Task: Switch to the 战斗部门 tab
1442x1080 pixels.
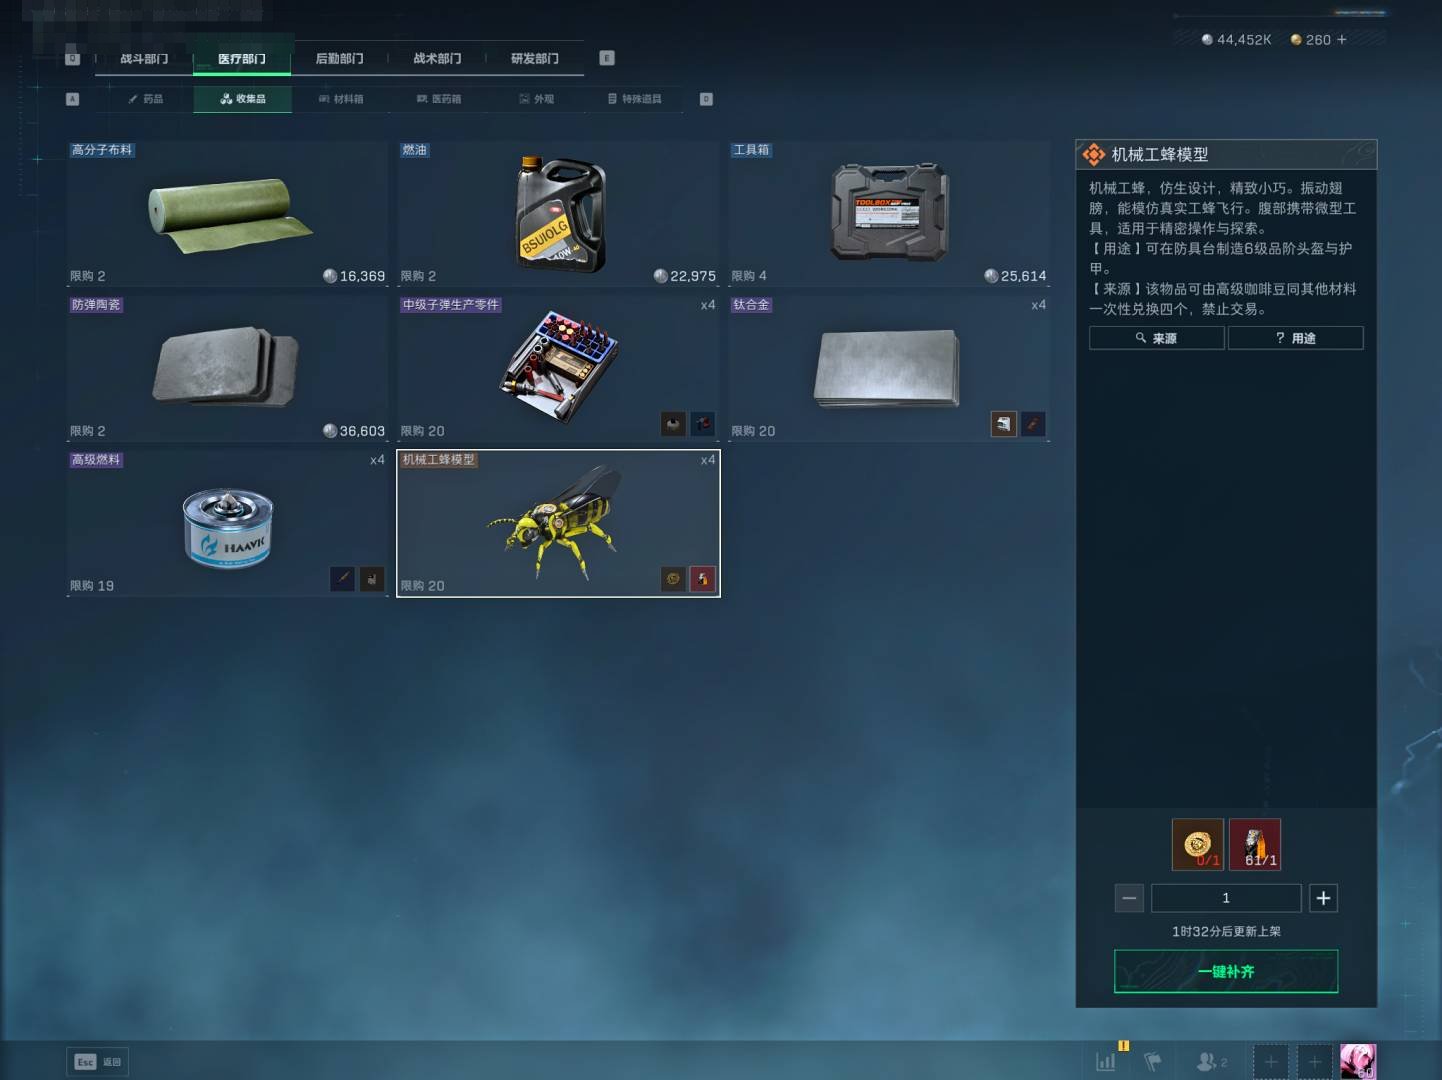Action: click(x=144, y=59)
